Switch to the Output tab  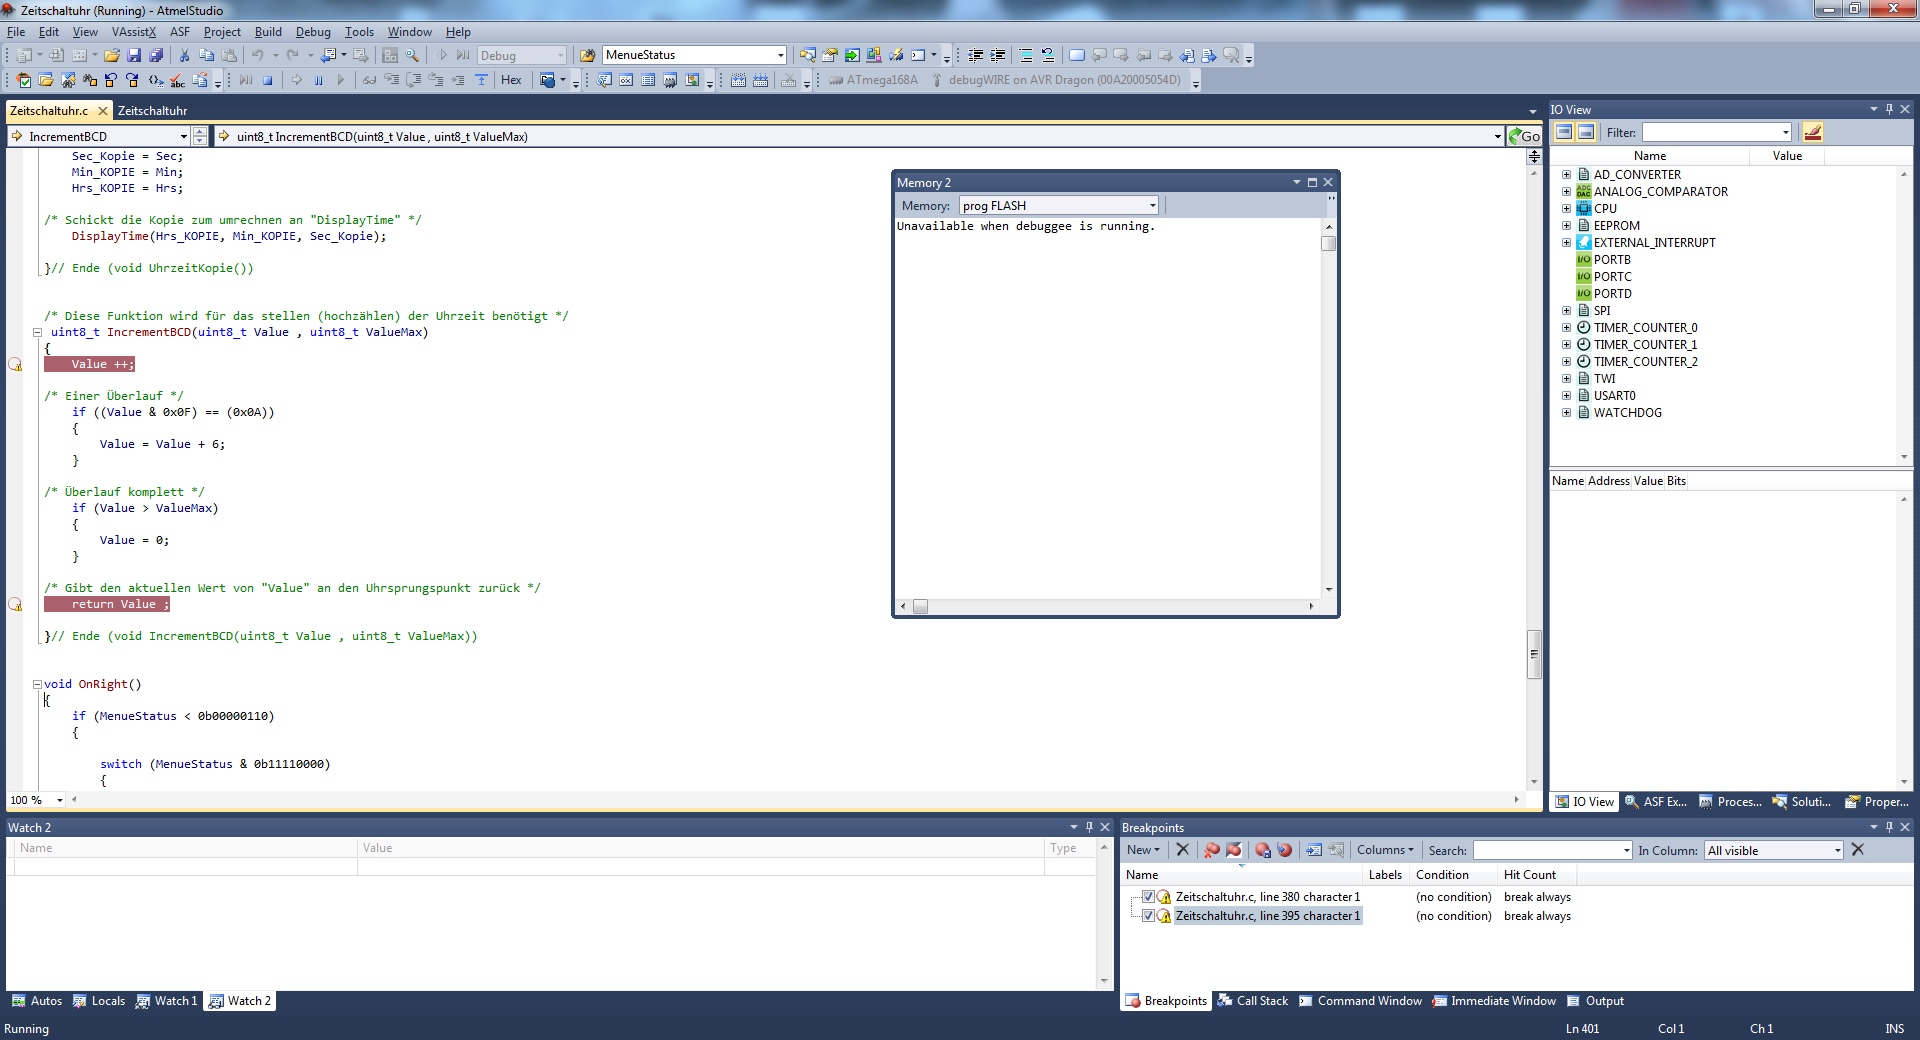pyautogui.click(x=1595, y=1001)
